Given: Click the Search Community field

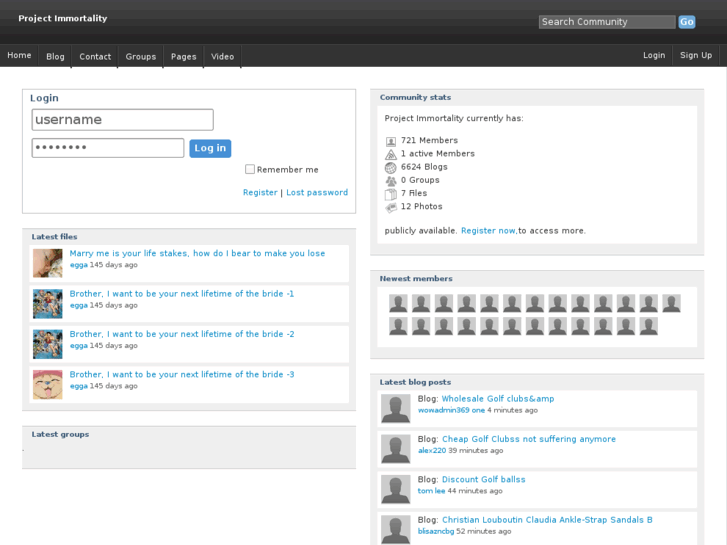Looking at the screenshot, I should (x=606, y=22).
